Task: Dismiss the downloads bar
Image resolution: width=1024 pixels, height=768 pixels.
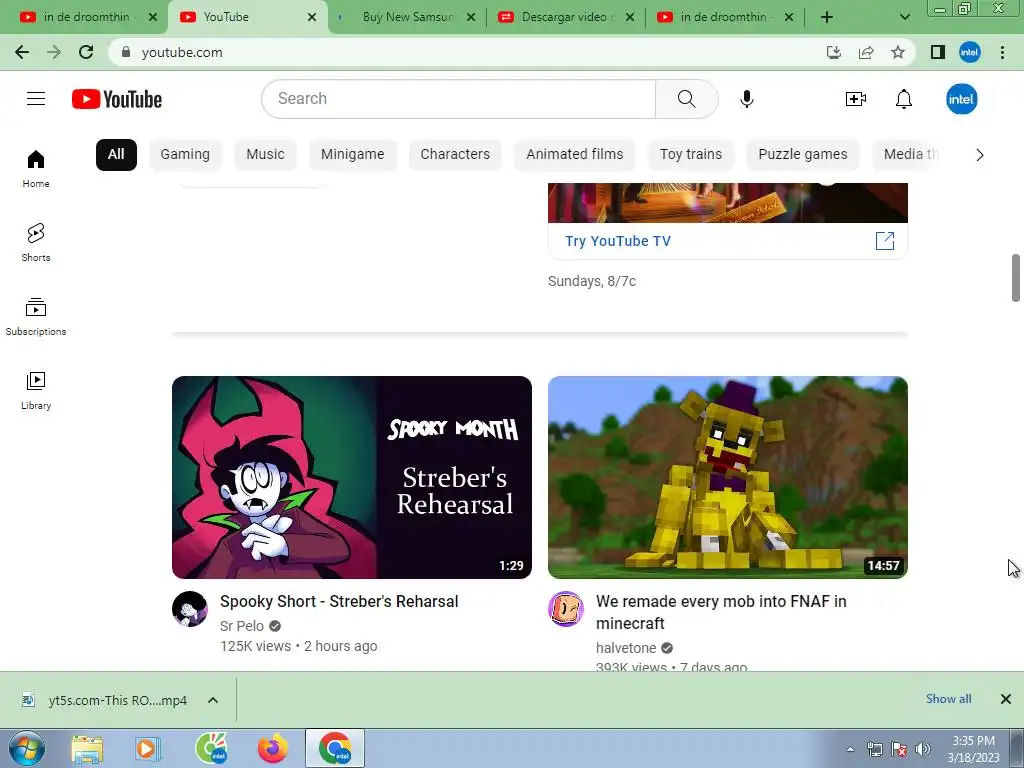Action: point(1006,699)
